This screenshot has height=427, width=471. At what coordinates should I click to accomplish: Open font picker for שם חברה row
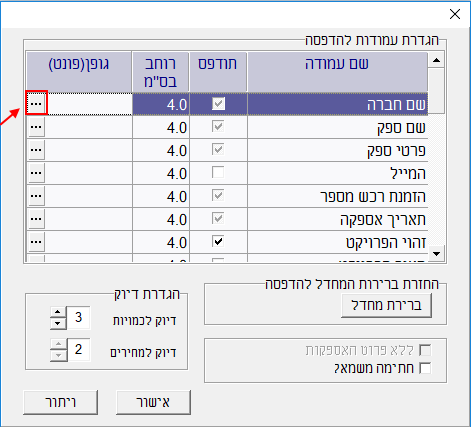pos(36,104)
